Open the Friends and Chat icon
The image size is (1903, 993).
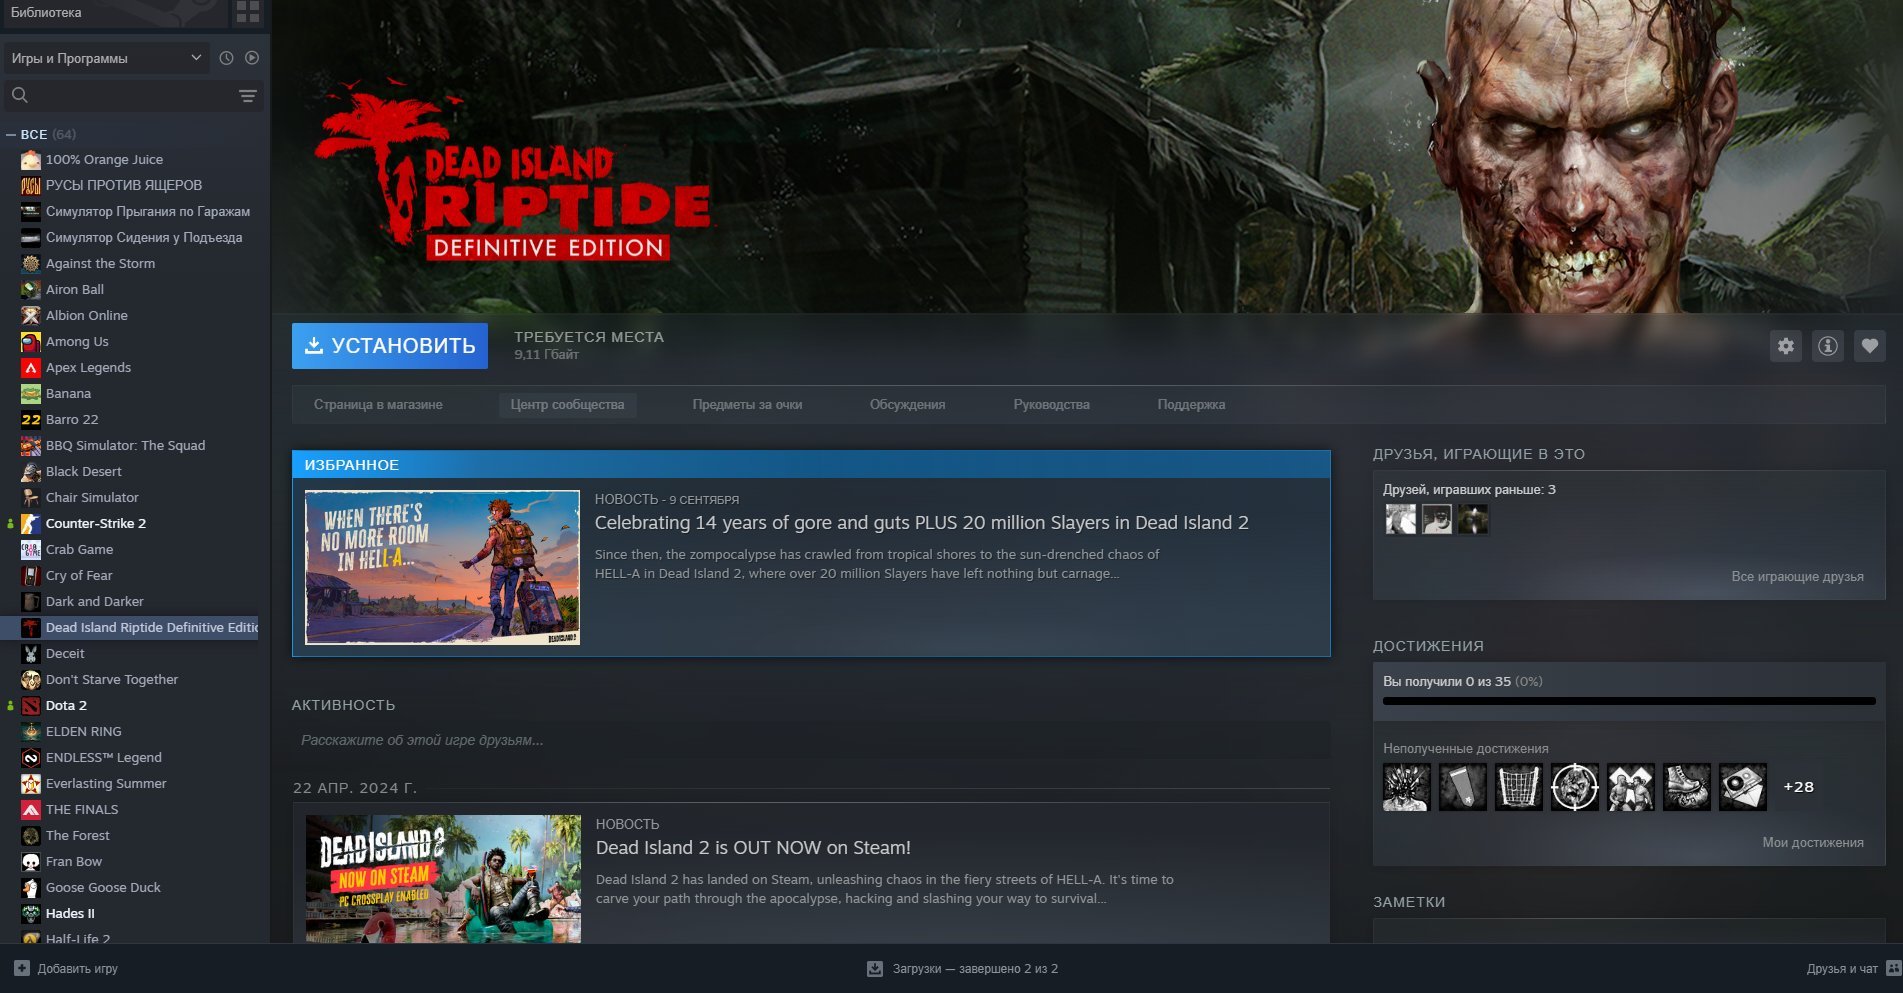click(x=1892, y=968)
